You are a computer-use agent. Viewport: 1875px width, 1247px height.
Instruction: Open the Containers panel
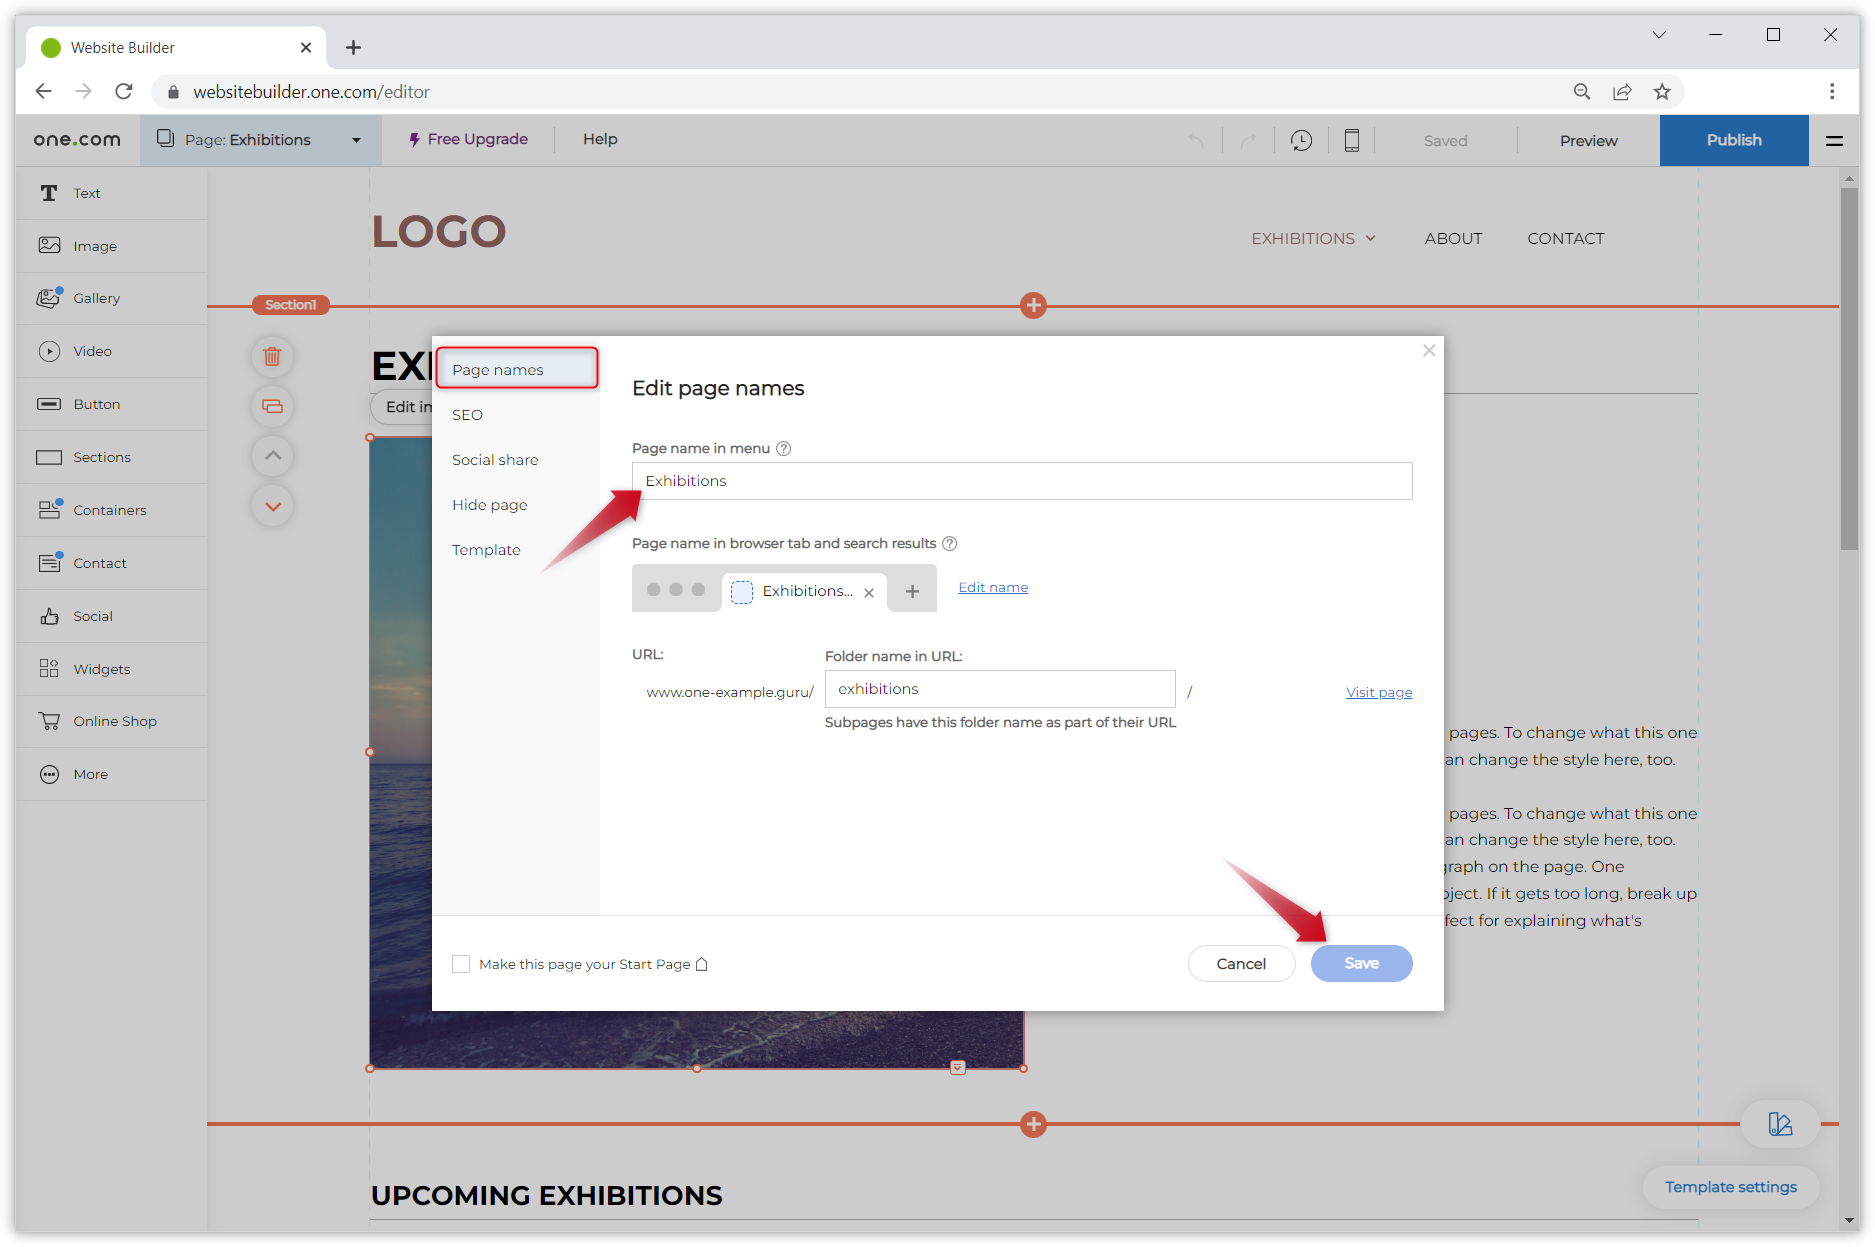[x=111, y=510]
